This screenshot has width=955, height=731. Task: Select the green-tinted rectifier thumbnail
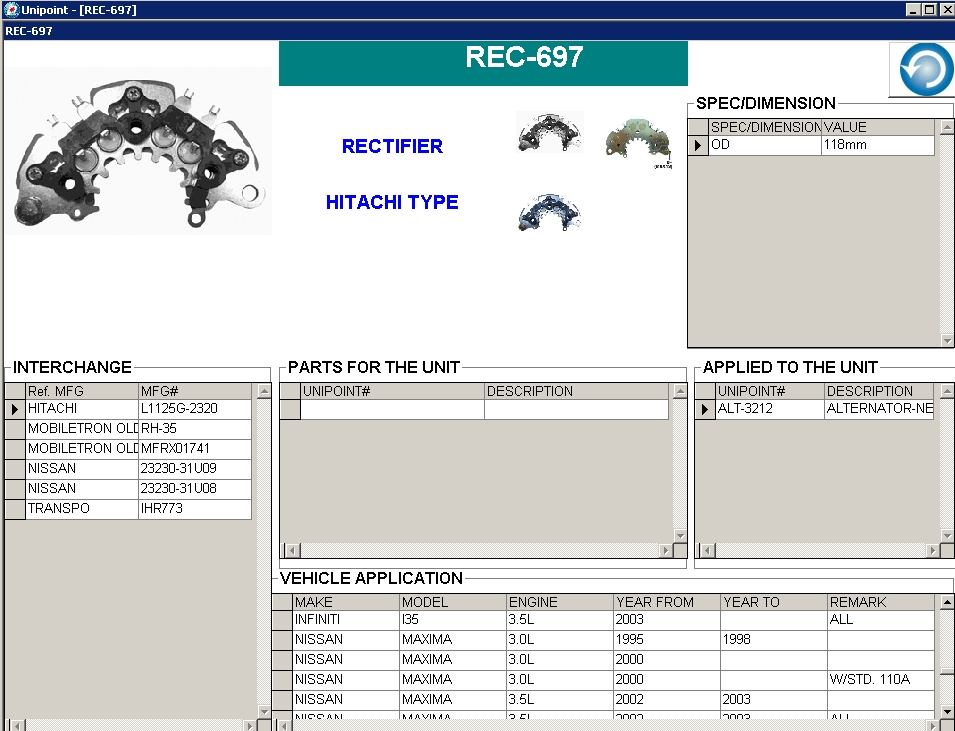pyautogui.click(x=638, y=140)
